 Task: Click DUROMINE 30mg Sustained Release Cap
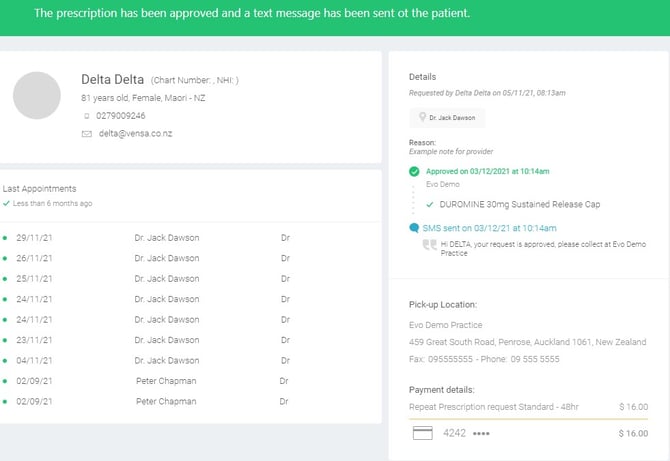click(520, 205)
